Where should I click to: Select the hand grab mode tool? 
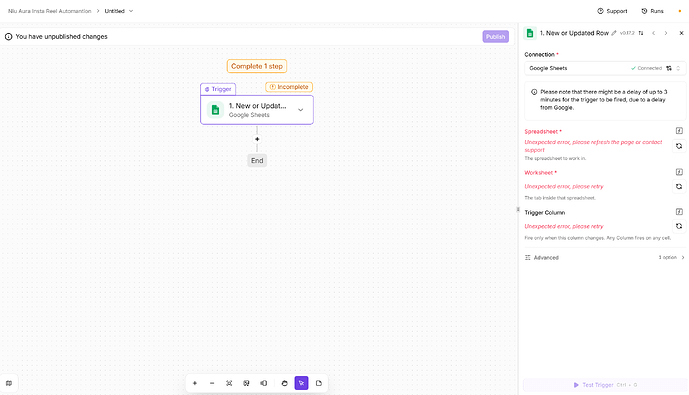point(284,383)
